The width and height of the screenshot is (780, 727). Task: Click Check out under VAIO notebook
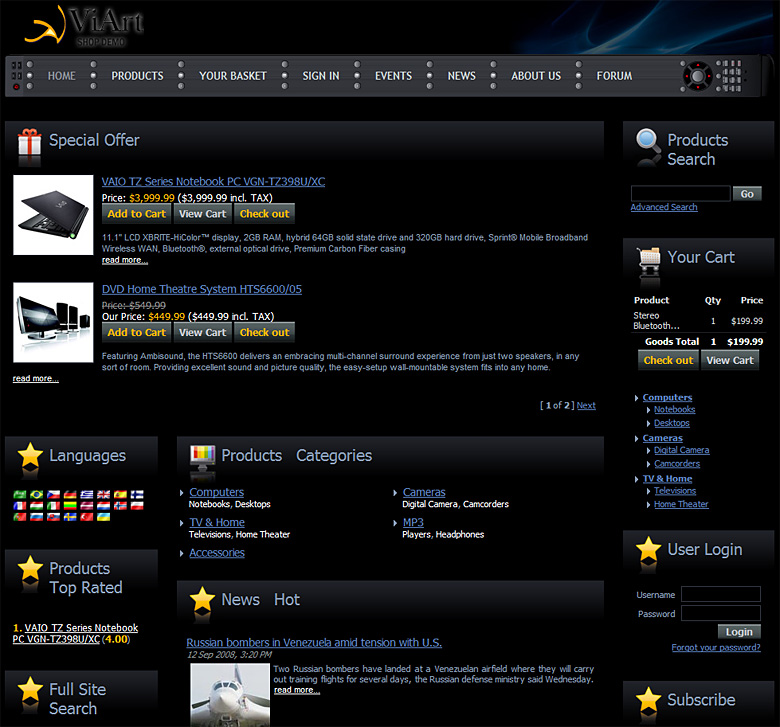point(264,214)
